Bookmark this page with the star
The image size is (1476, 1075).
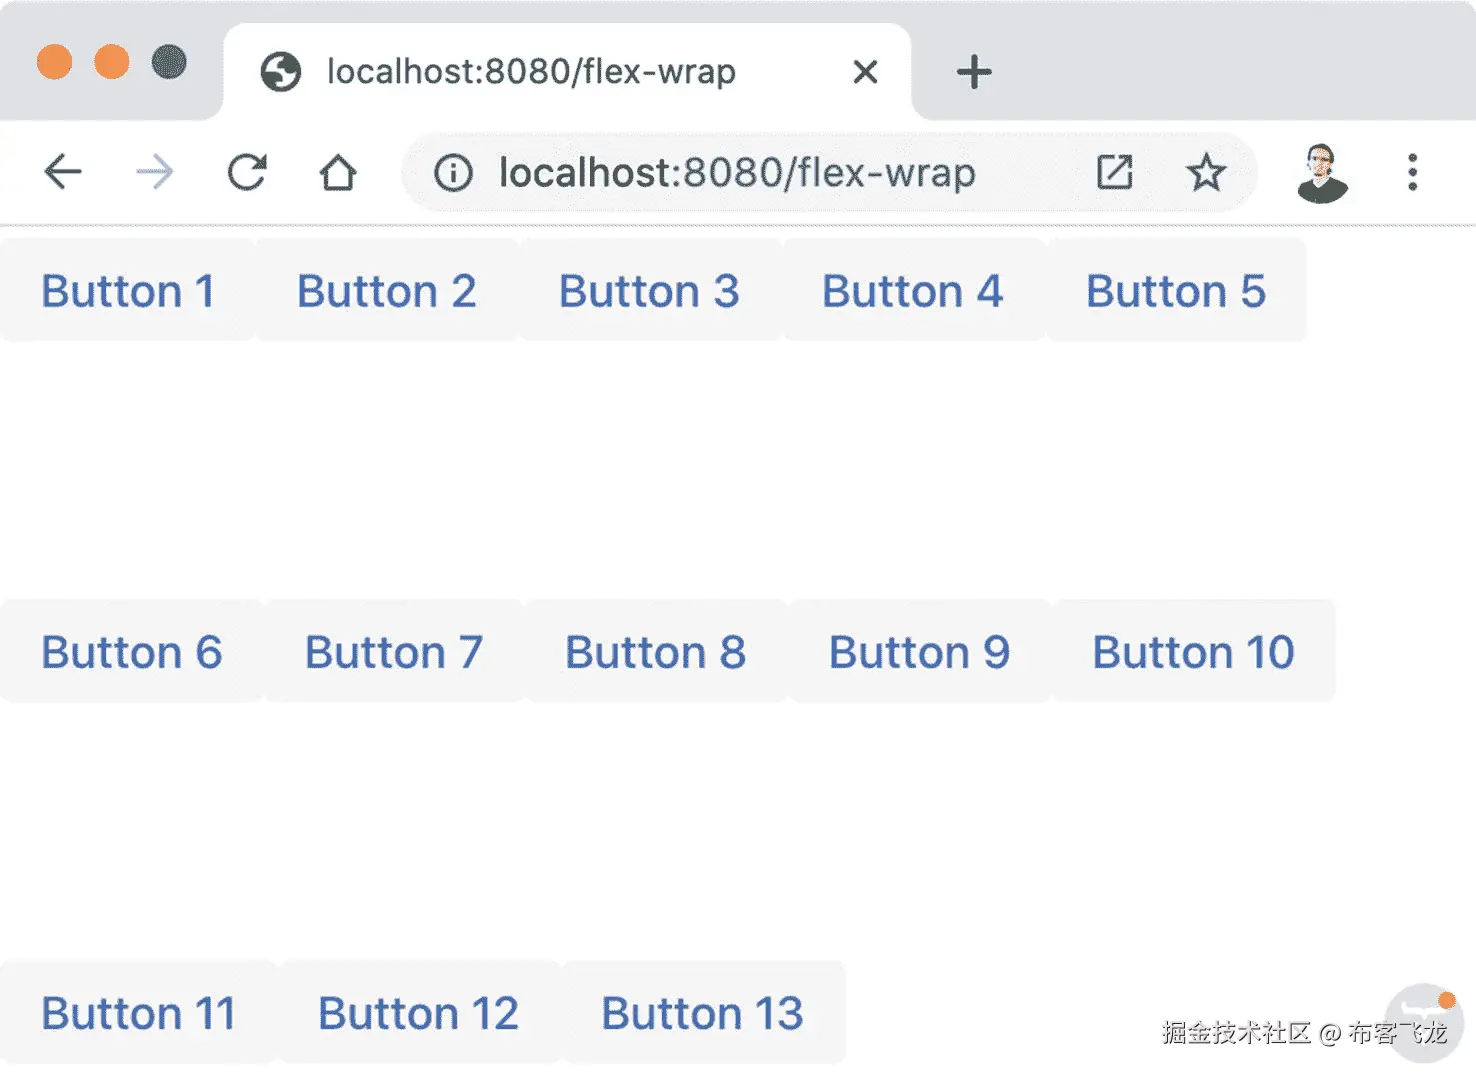1206,172
